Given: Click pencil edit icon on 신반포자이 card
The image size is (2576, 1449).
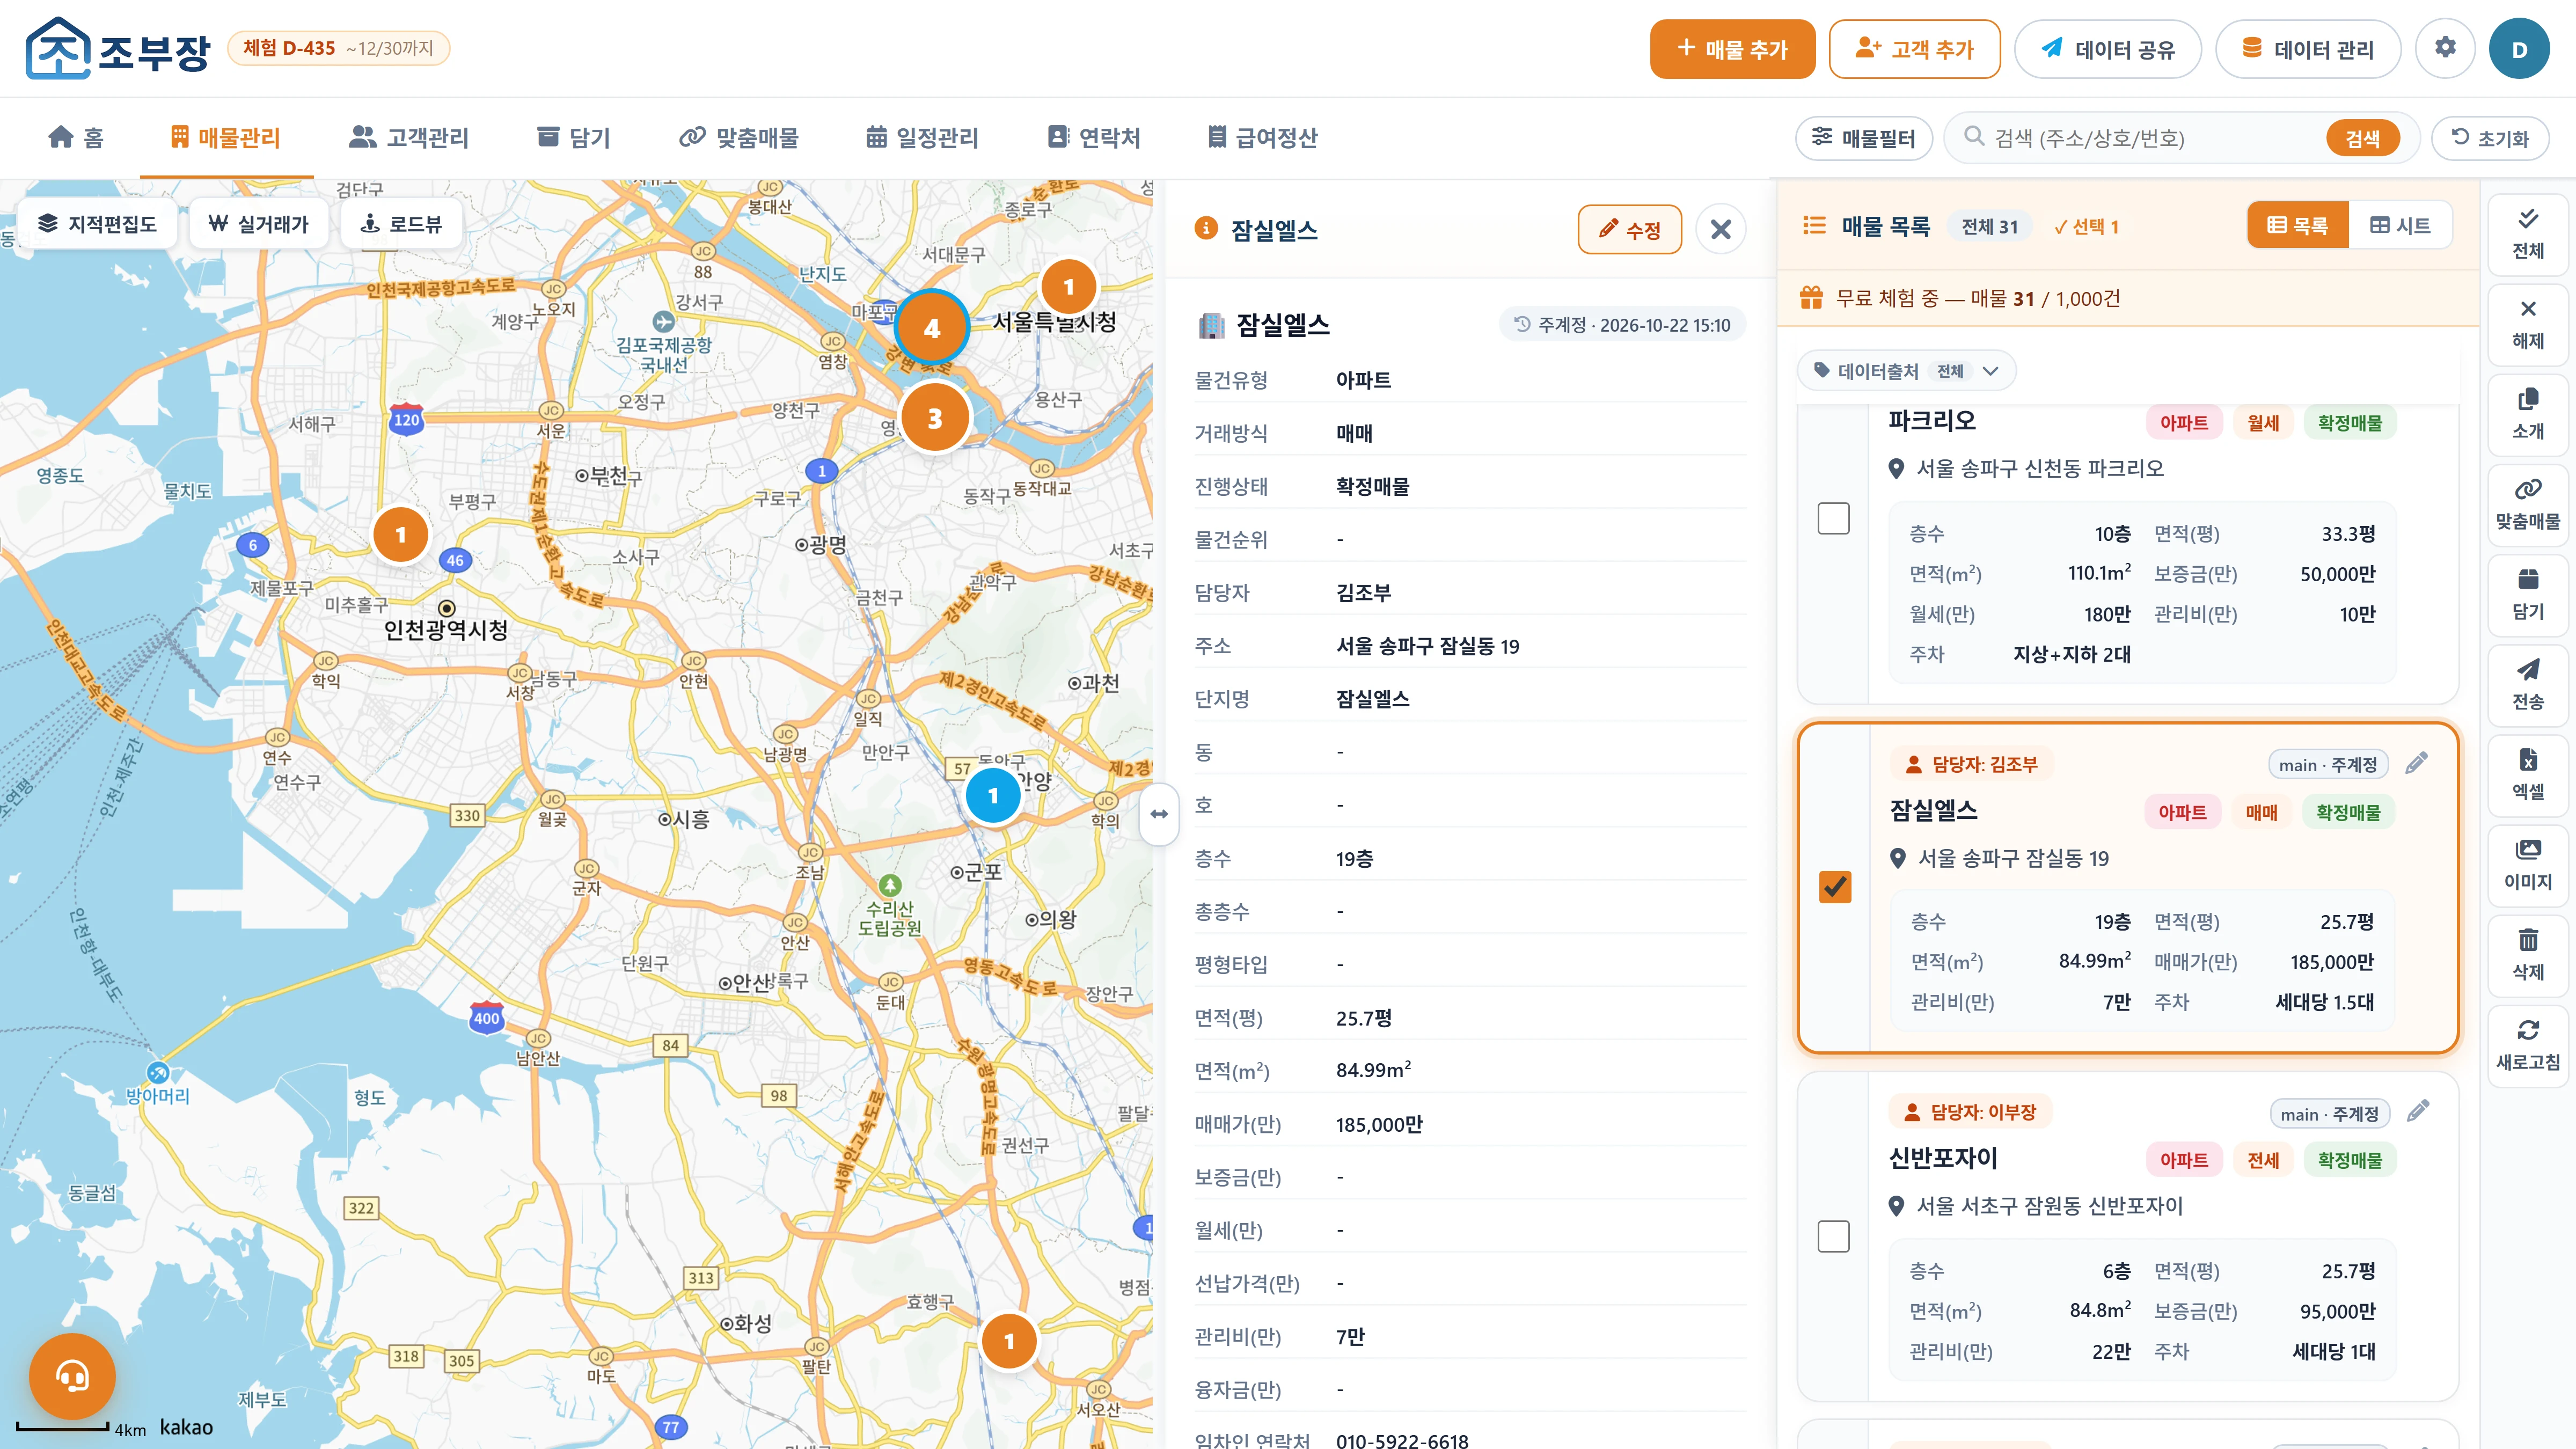Looking at the screenshot, I should click(2418, 1111).
